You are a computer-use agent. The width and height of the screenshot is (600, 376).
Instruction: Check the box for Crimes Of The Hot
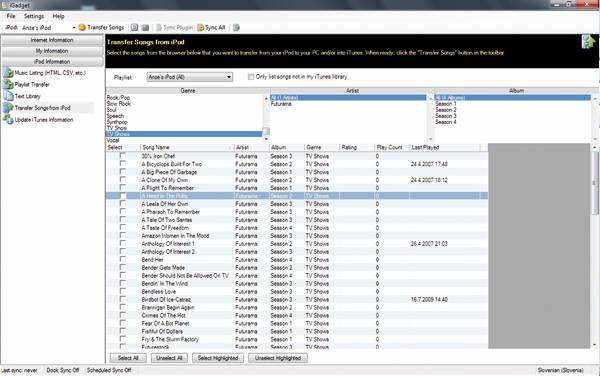point(122,316)
